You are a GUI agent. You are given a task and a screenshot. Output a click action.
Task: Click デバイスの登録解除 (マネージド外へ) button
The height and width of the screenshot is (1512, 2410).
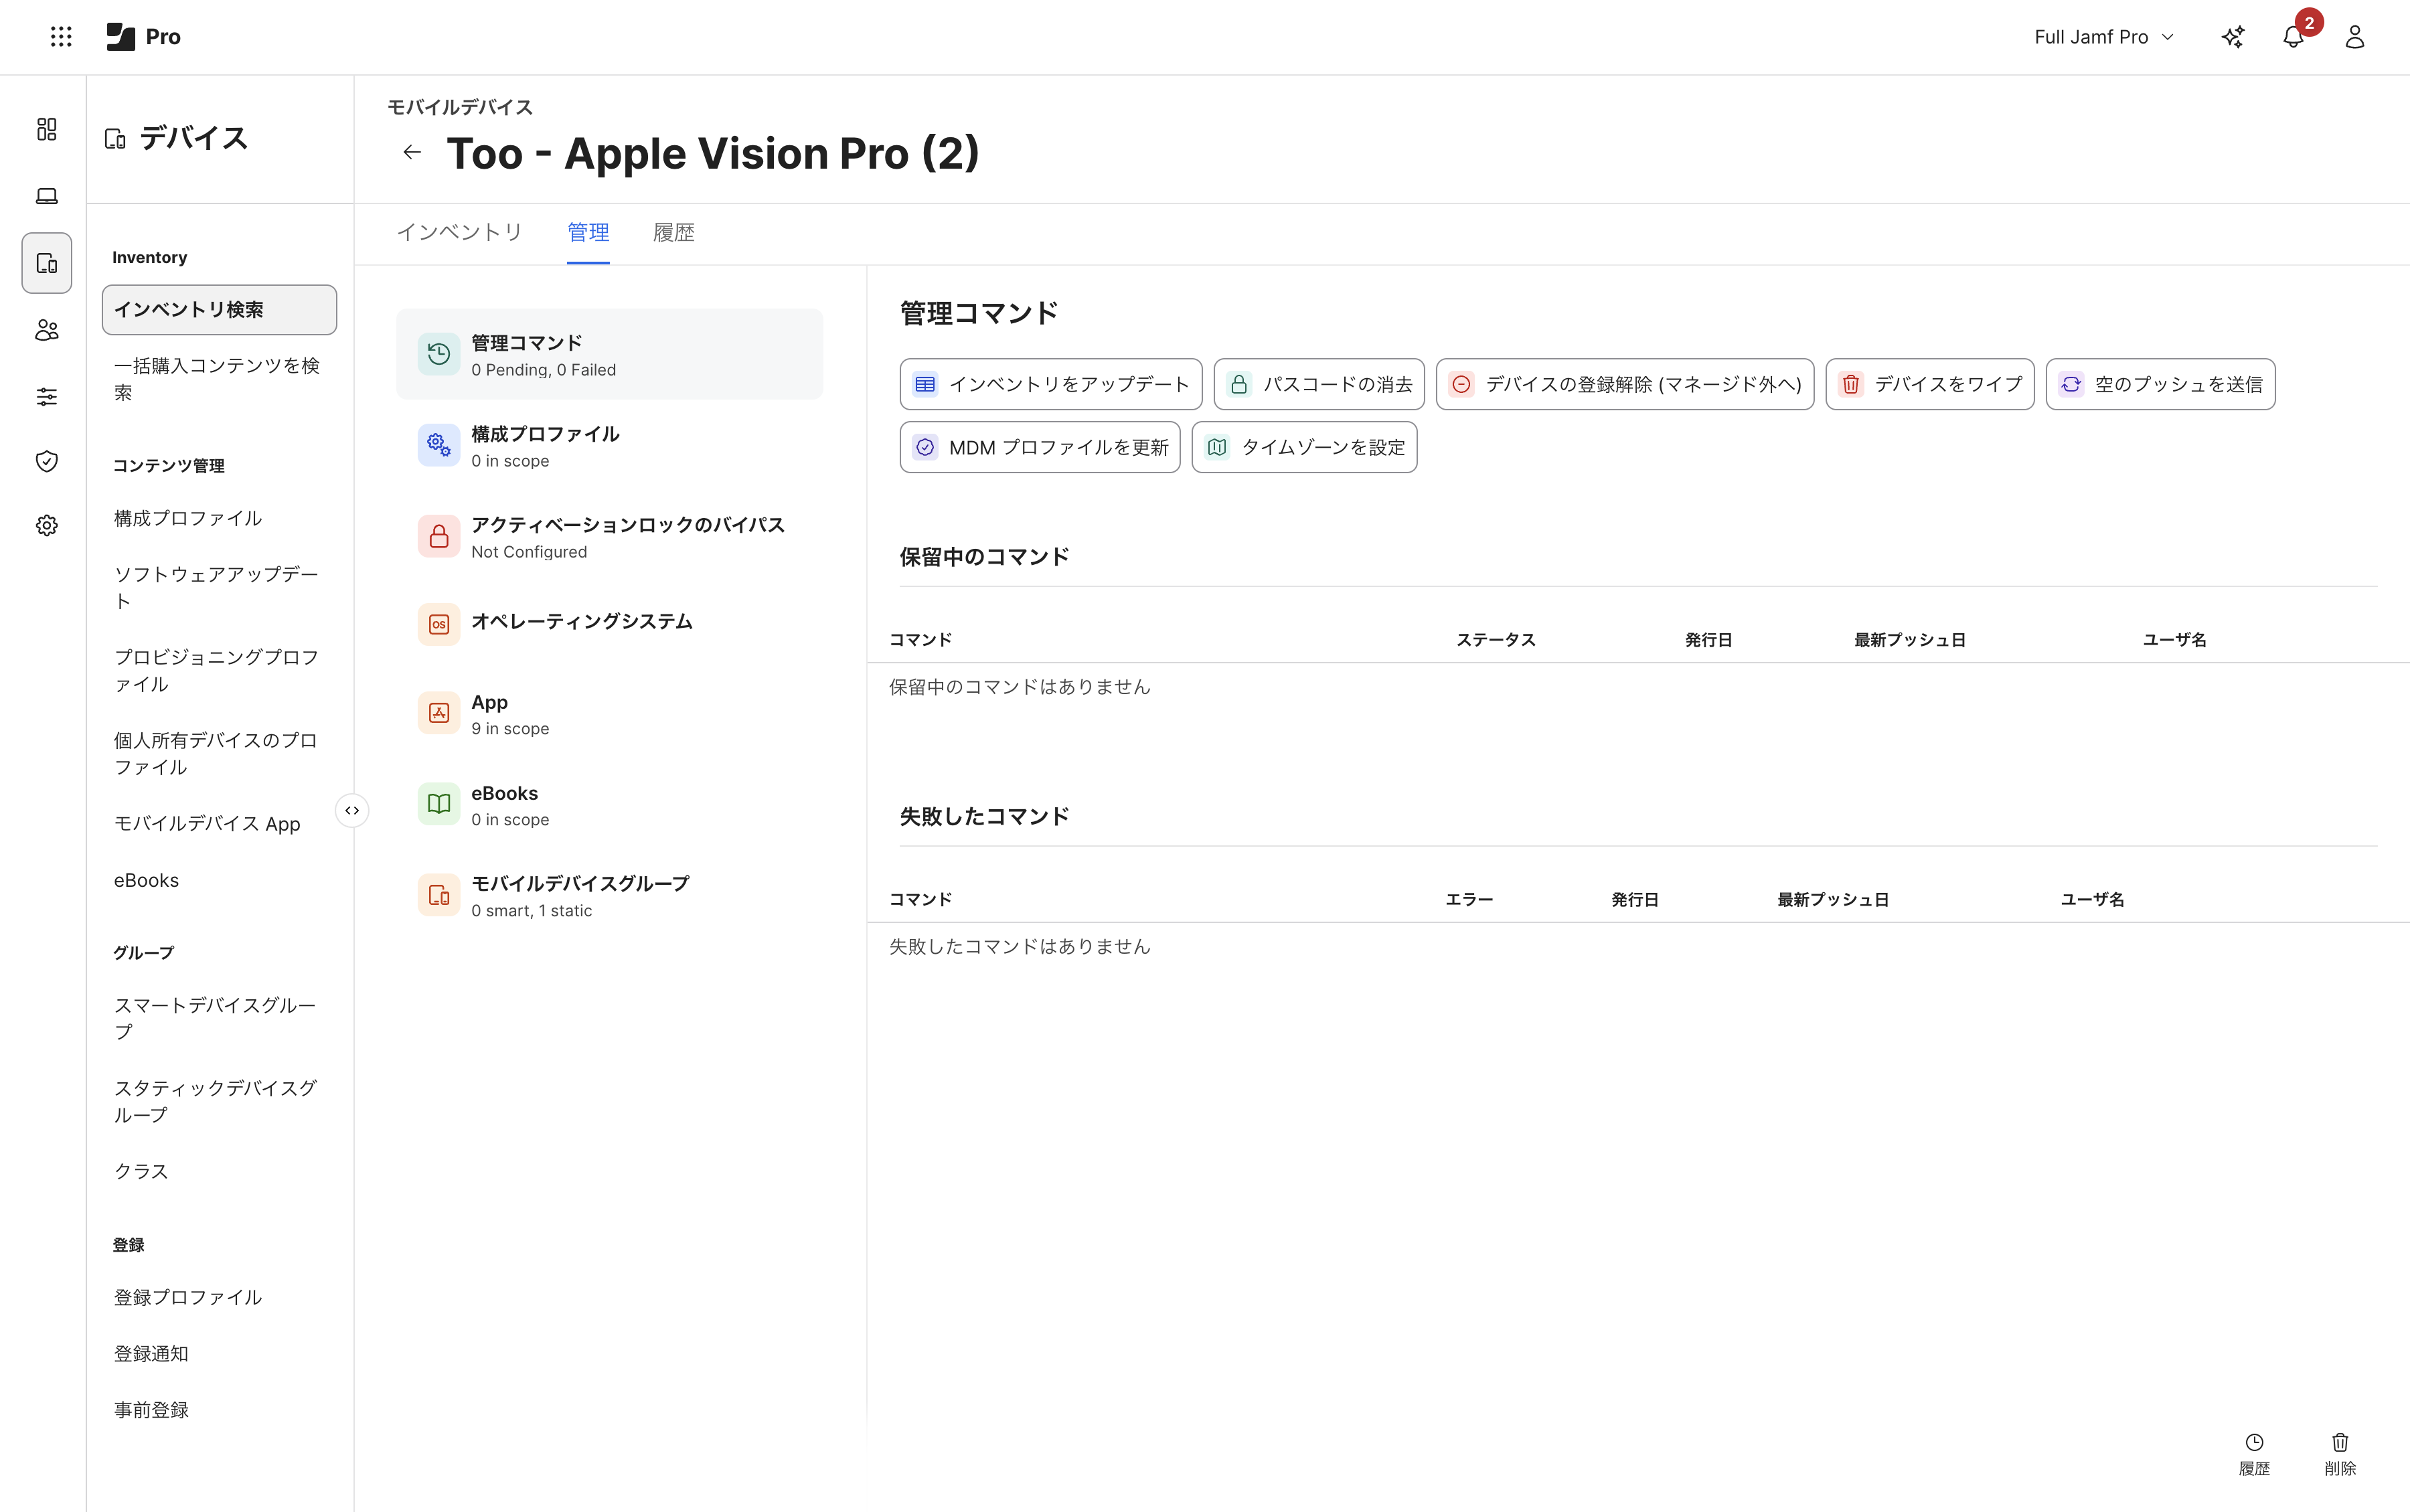click(x=1625, y=384)
